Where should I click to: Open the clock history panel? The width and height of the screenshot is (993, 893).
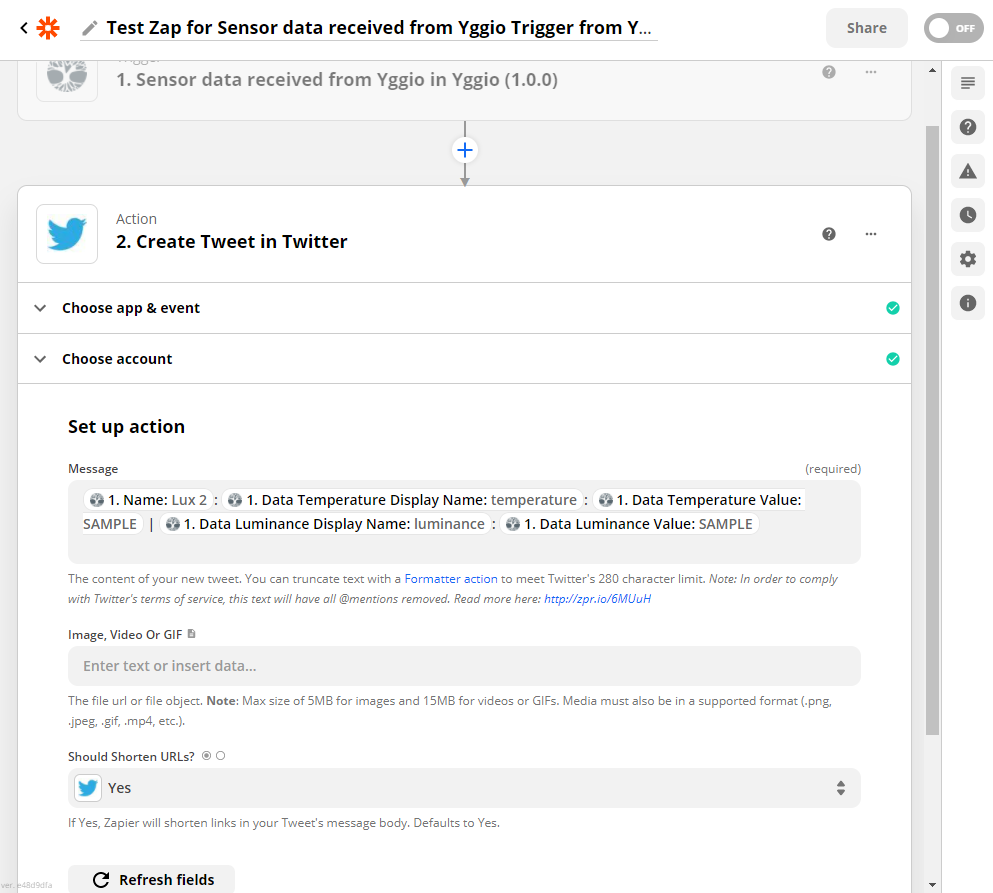pyautogui.click(x=968, y=215)
